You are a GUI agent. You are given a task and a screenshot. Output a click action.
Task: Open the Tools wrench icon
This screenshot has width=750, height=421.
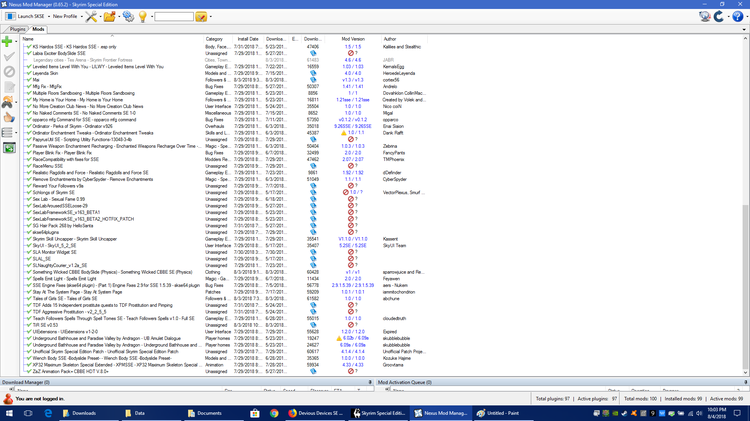tap(90, 17)
